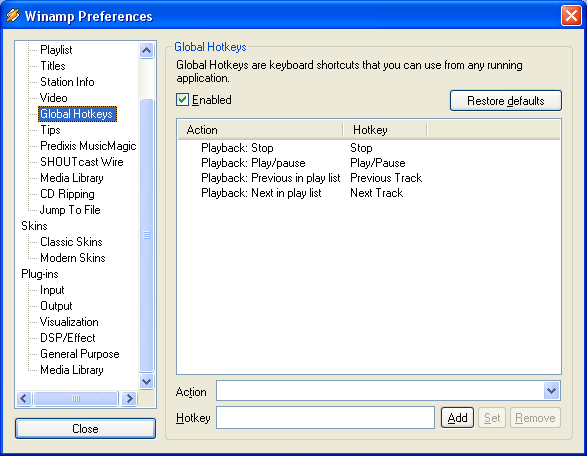Screen dimensions: 587x456
Task: Close the Winamp Preferences window with X
Action: (x=571, y=16)
